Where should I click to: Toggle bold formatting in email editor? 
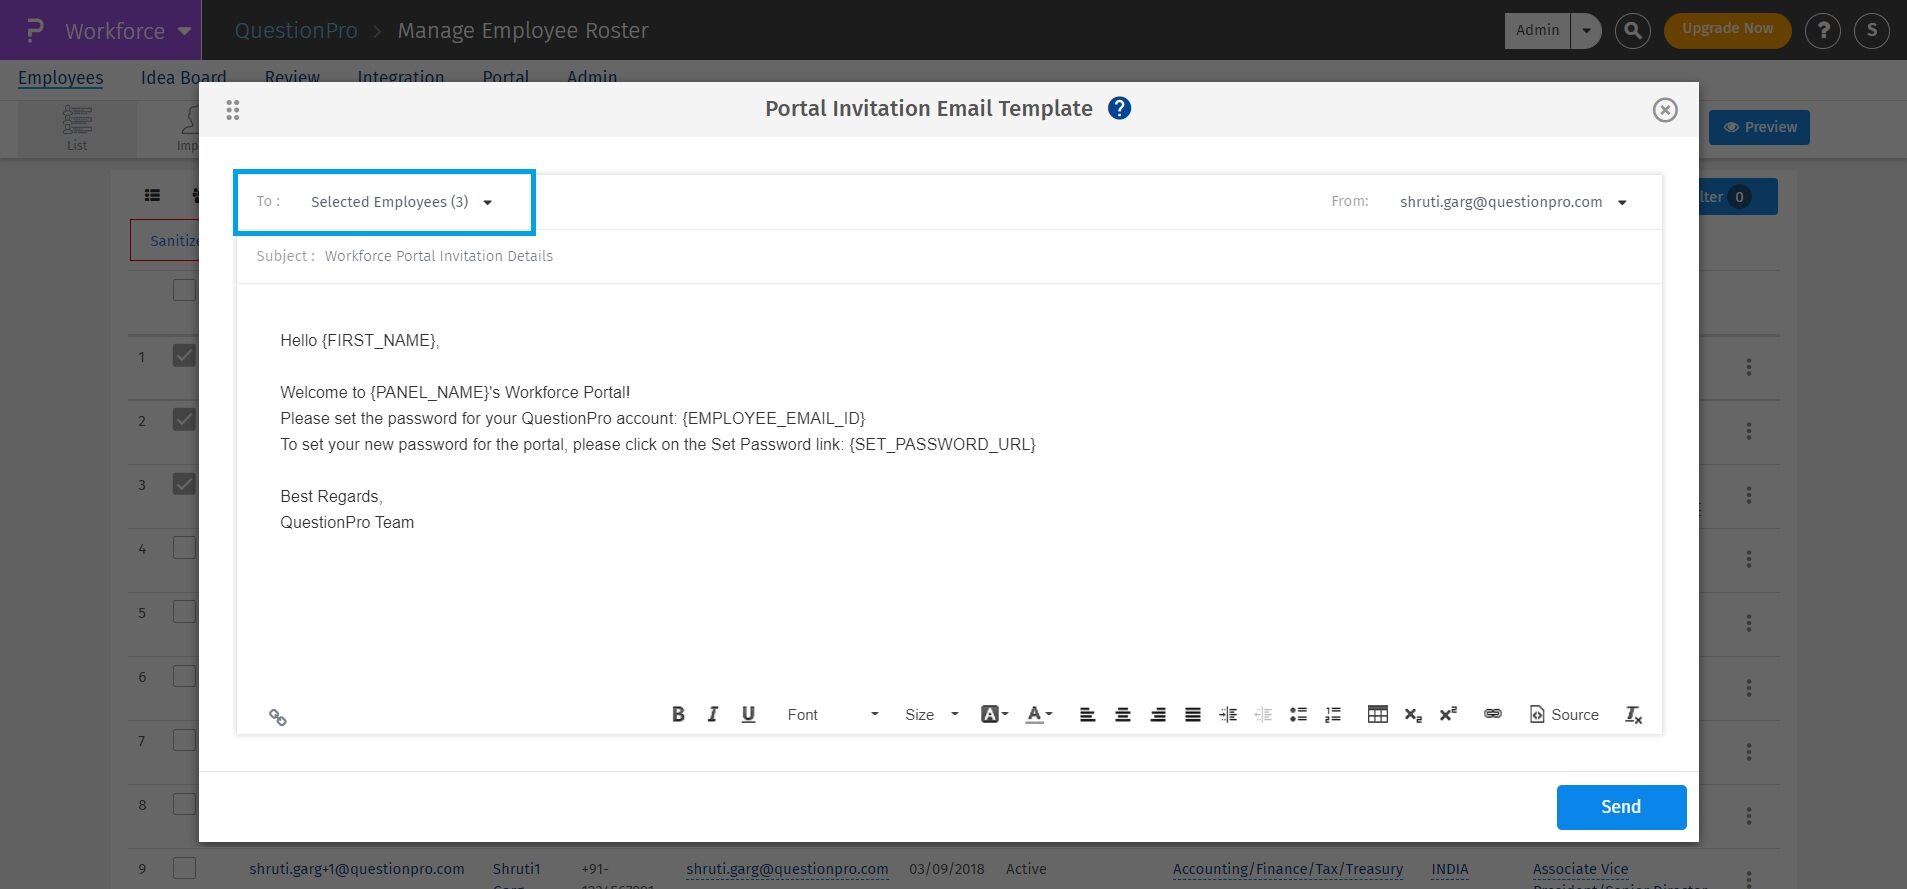678,714
